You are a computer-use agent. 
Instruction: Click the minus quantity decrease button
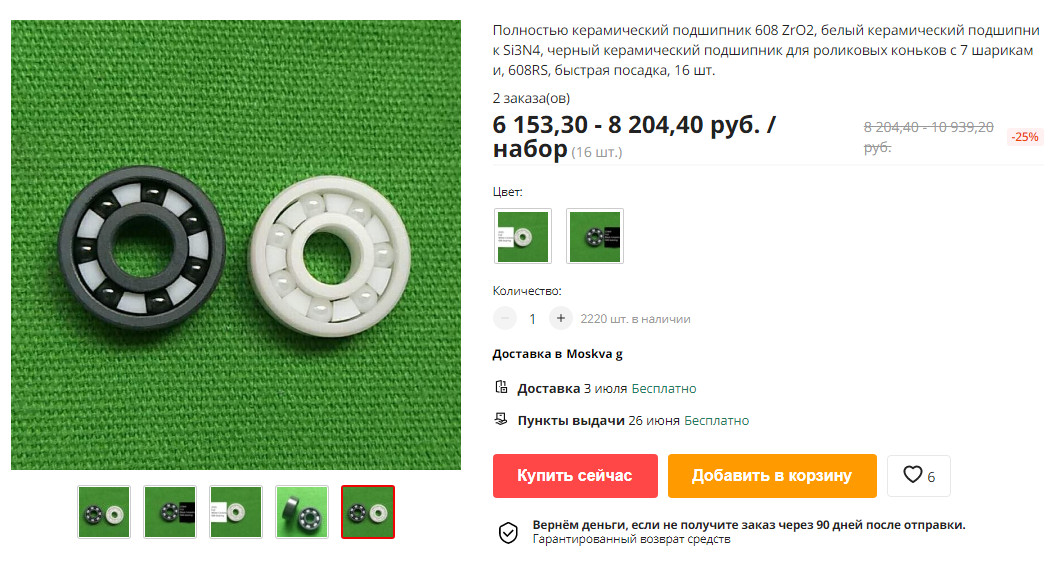(504, 318)
